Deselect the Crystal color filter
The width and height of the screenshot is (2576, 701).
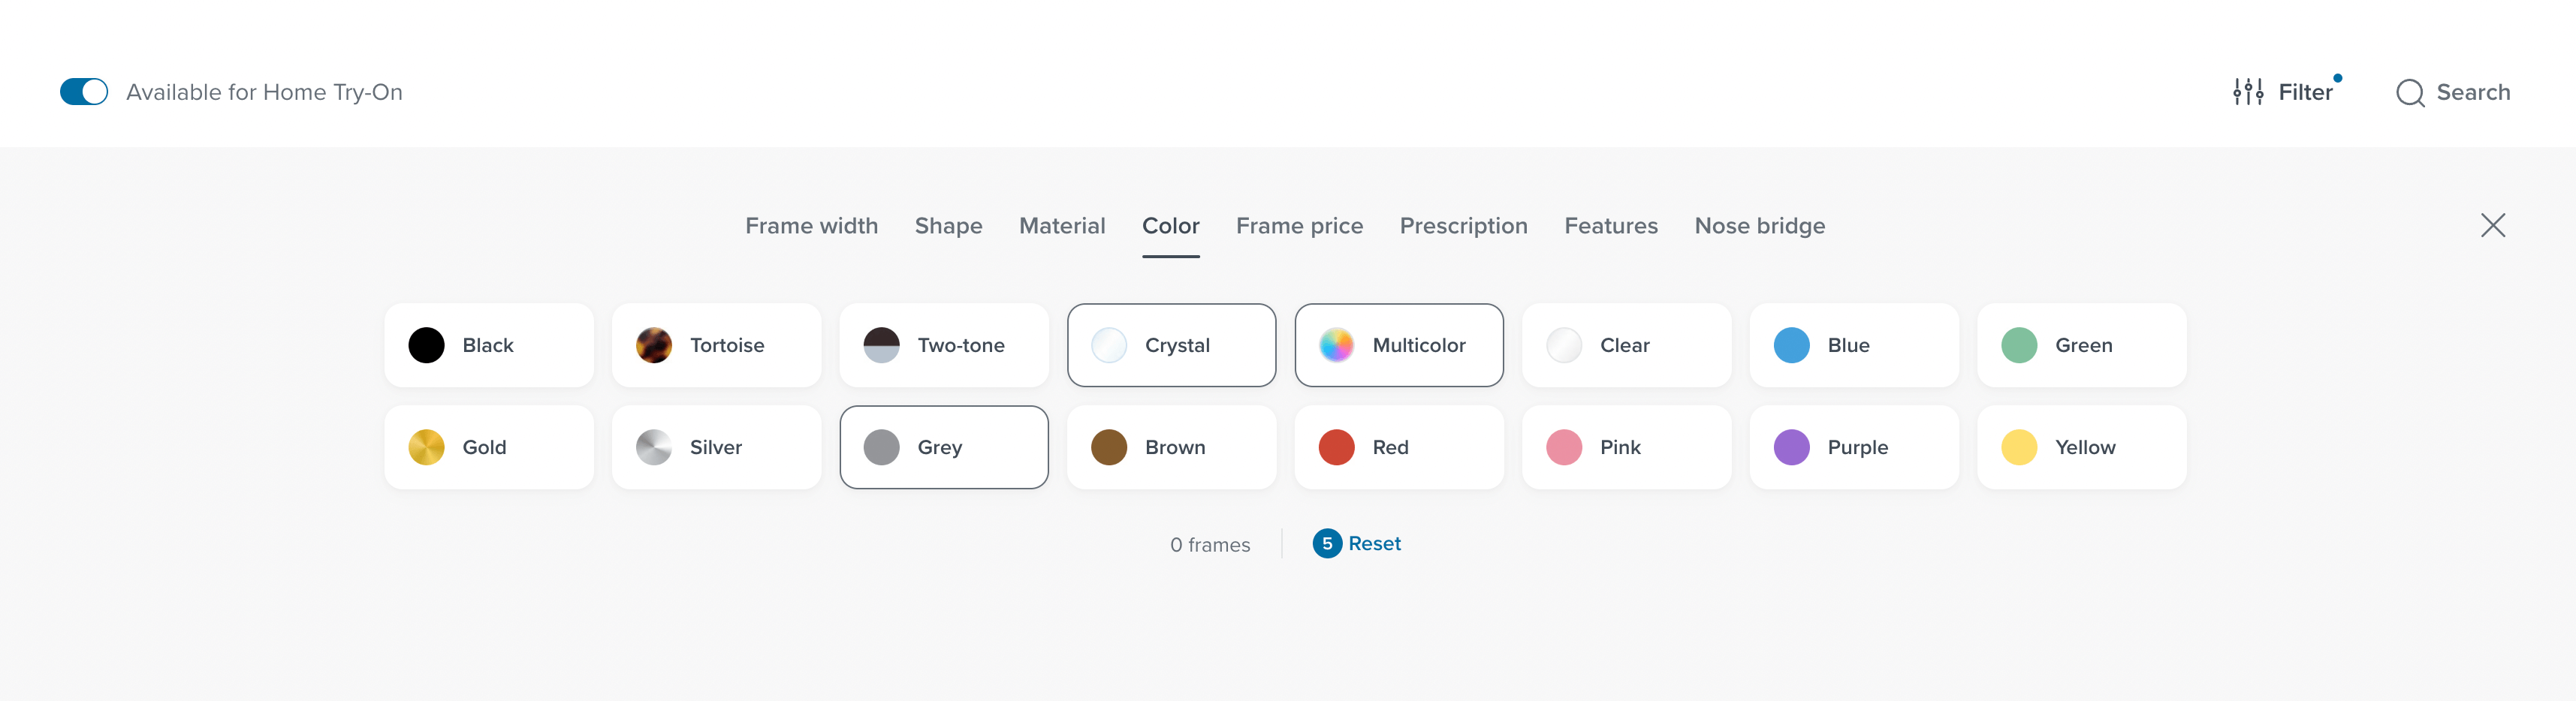[1171, 345]
